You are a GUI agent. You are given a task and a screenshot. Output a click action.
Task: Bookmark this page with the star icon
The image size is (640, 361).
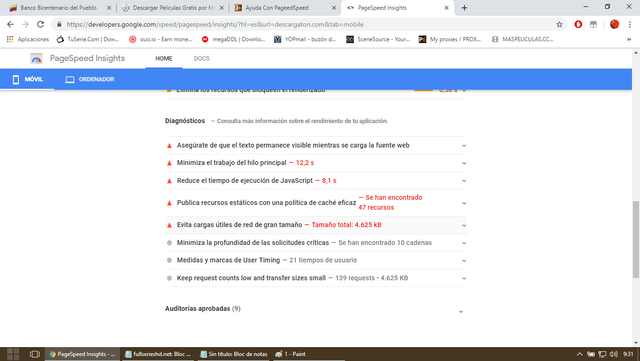click(559, 25)
